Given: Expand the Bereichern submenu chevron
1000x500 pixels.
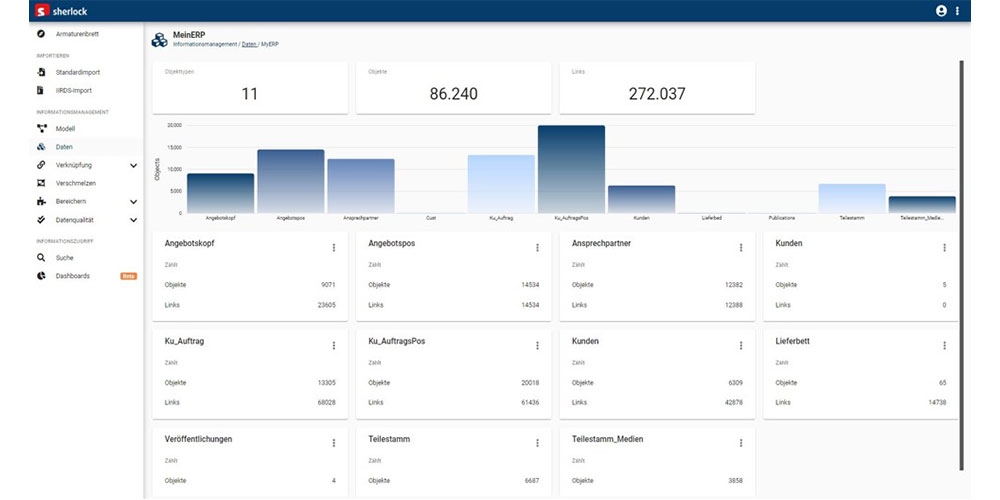Looking at the screenshot, I should click(133, 202).
